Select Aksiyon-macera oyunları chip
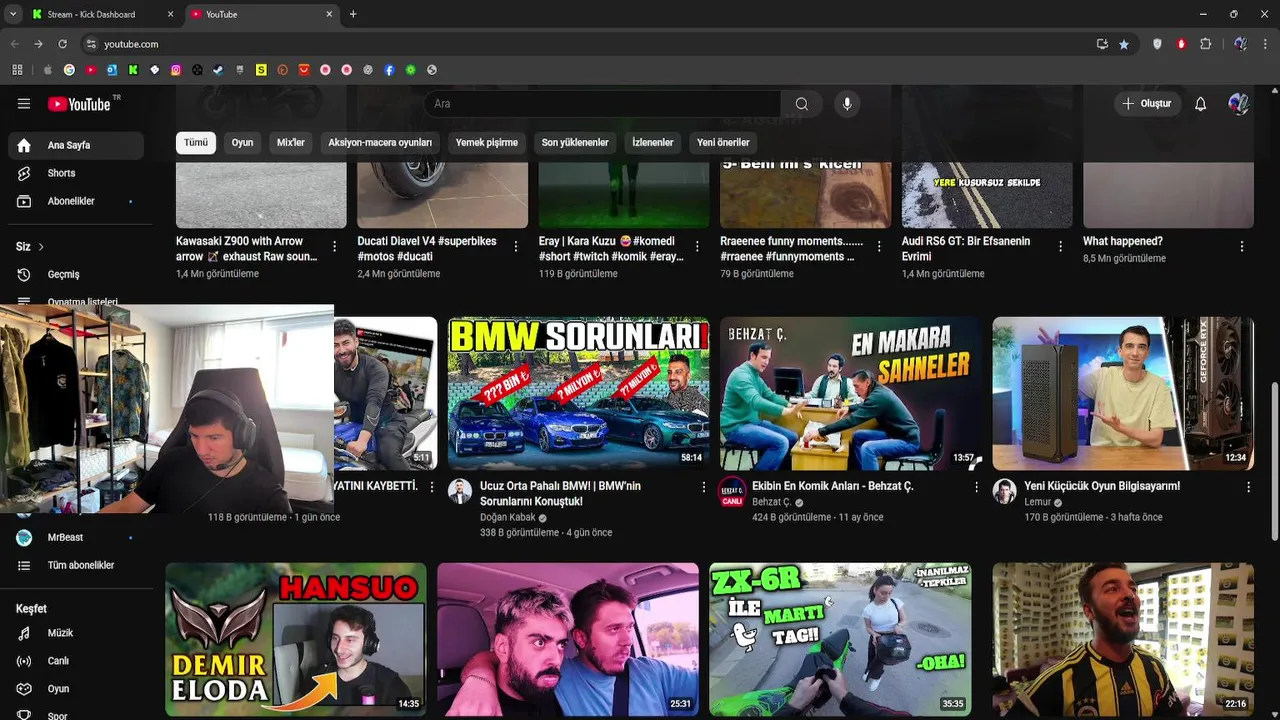The width and height of the screenshot is (1280, 720). coord(380,142)
